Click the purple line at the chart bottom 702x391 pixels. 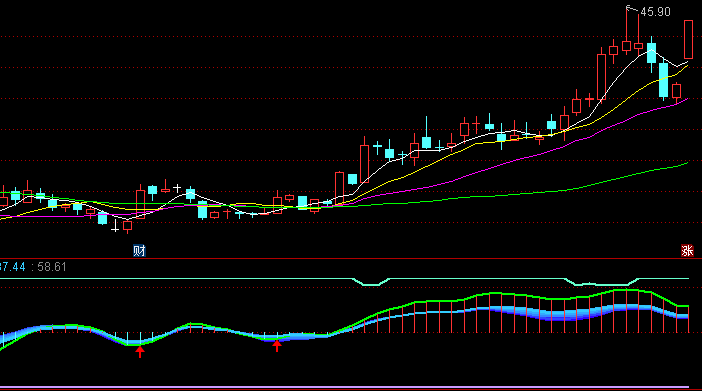[x=344, y=387]
